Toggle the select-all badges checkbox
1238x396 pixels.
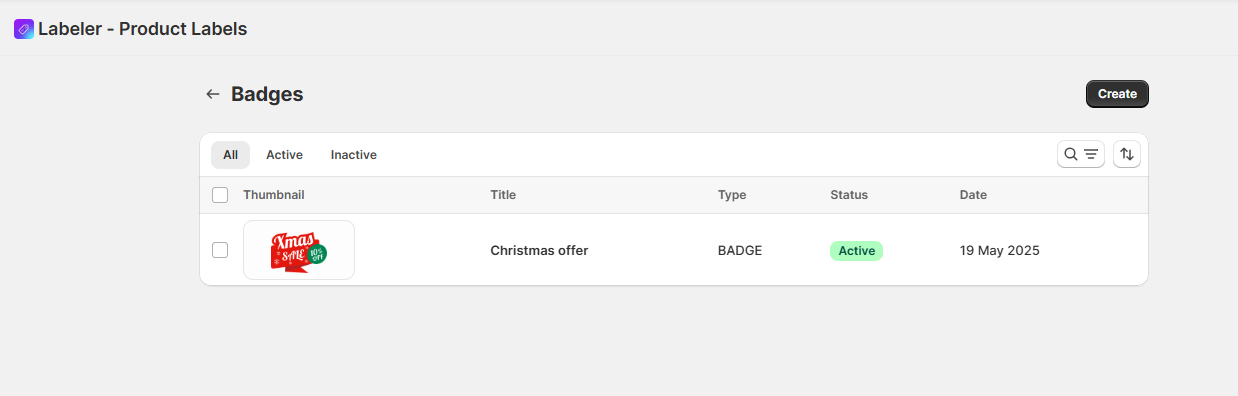220,195
